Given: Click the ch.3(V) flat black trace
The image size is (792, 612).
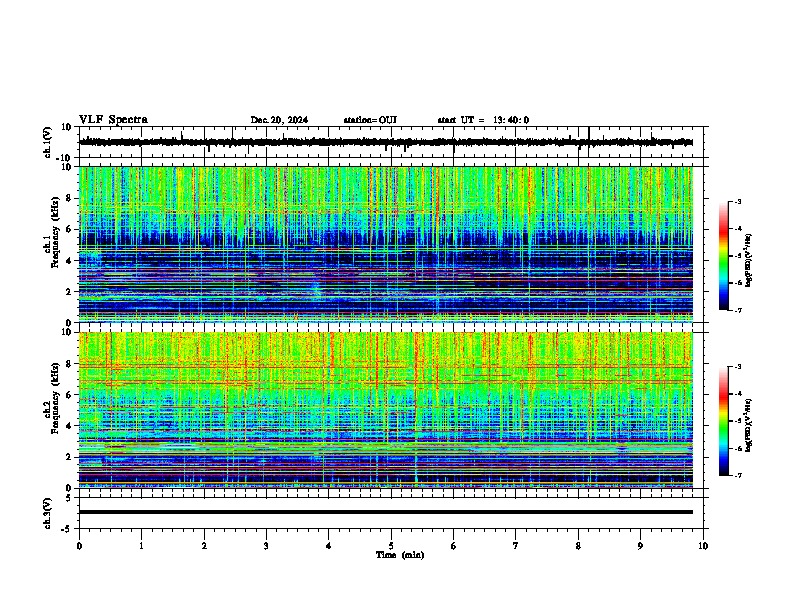Looking at the screenshot, I should pyautogui.click(x=386, y=512).
